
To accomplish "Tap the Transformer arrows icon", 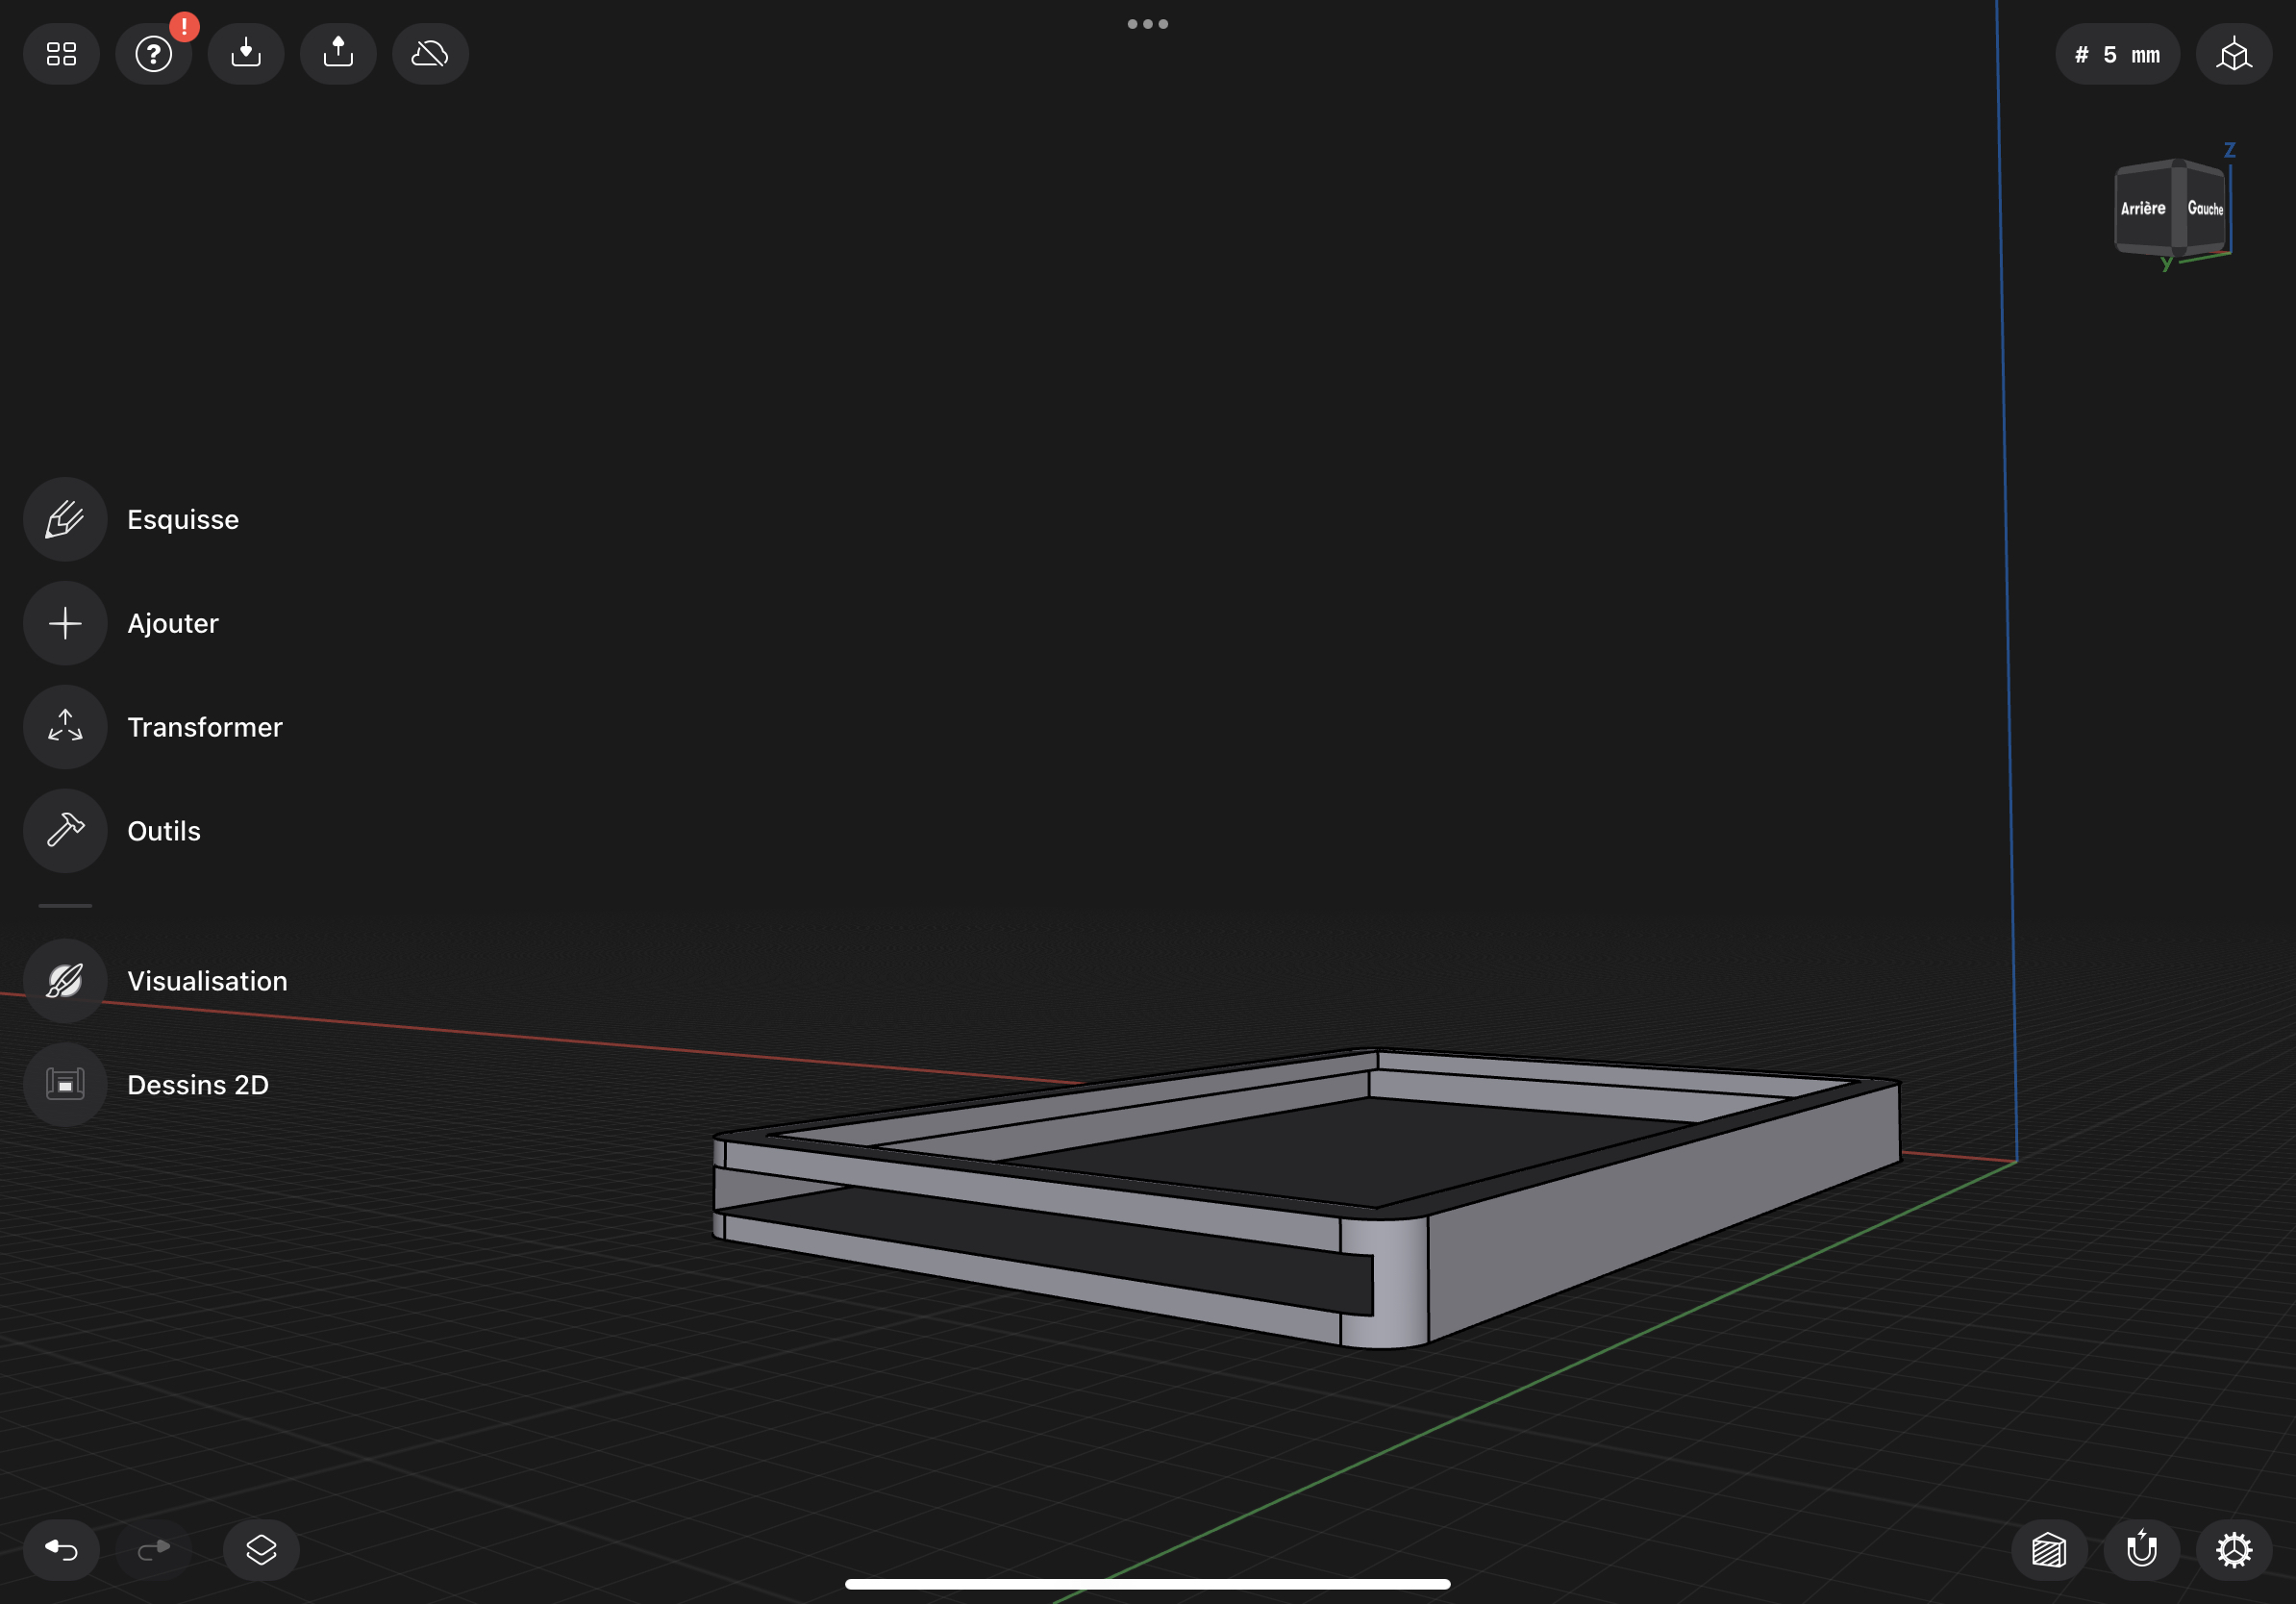I will pos(65,727).
